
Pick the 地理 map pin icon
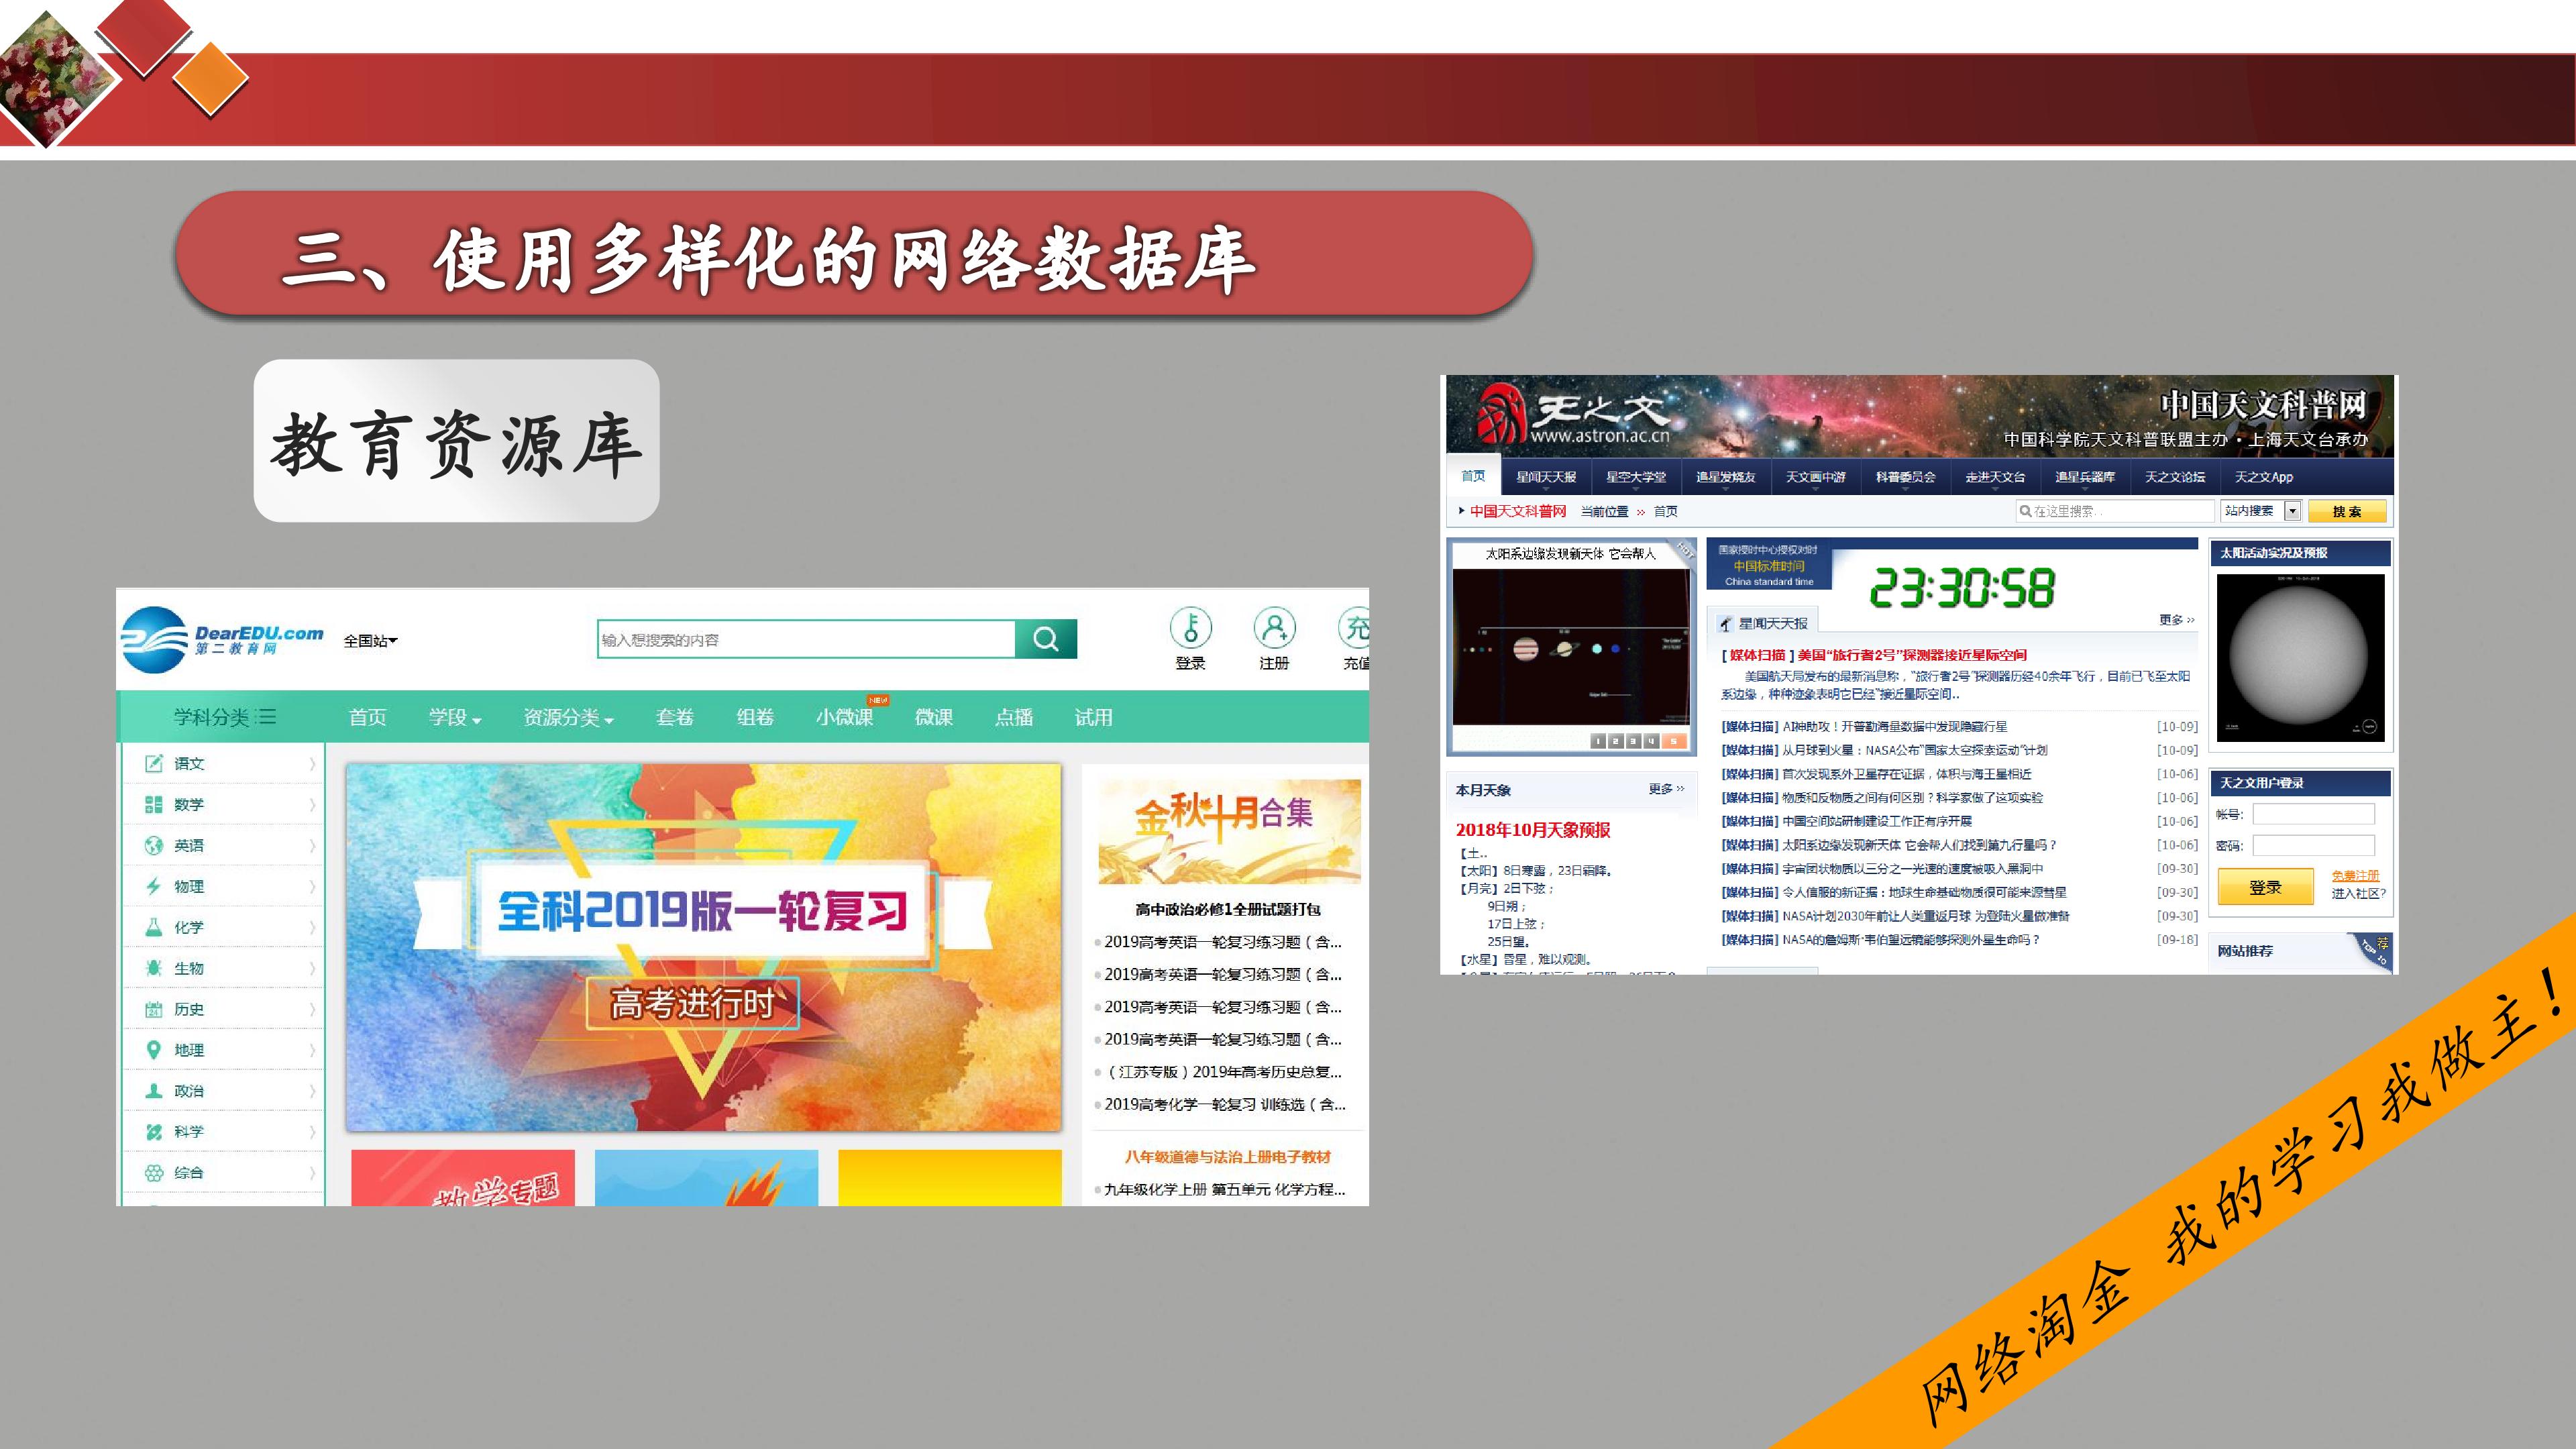(x=153, y=1050)
